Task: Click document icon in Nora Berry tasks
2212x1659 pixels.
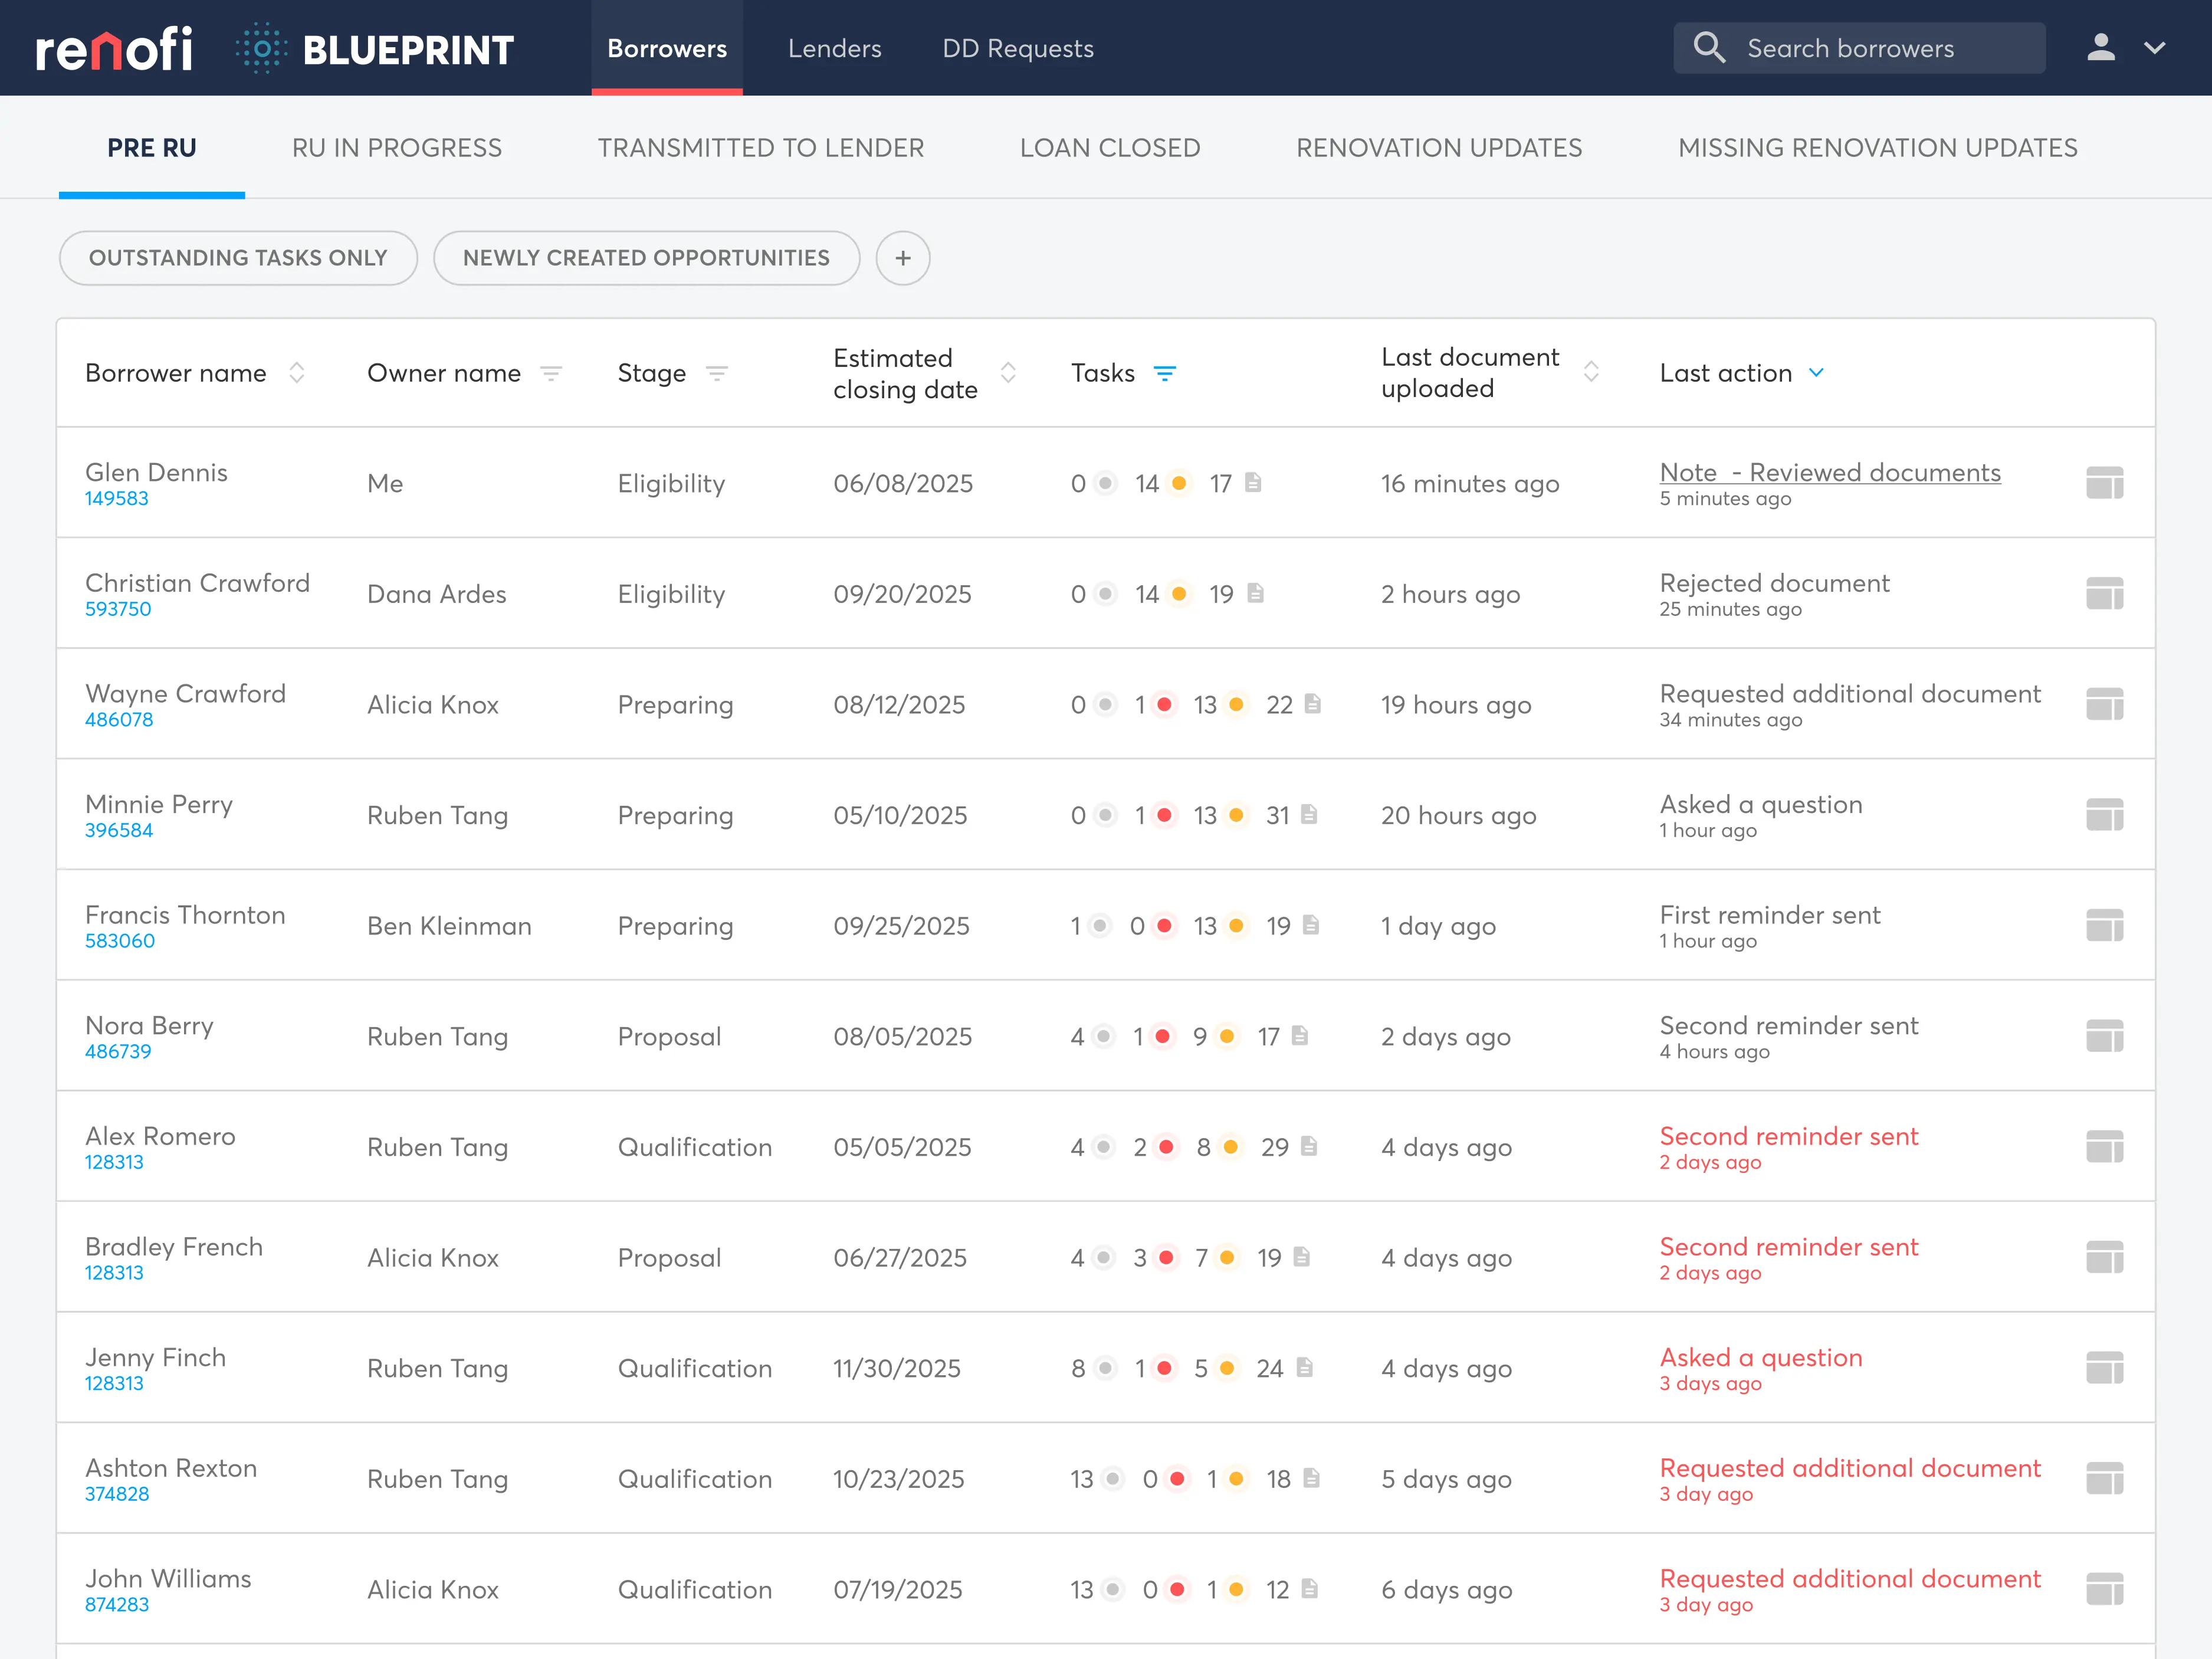Action: [x=1300, y=1035]
